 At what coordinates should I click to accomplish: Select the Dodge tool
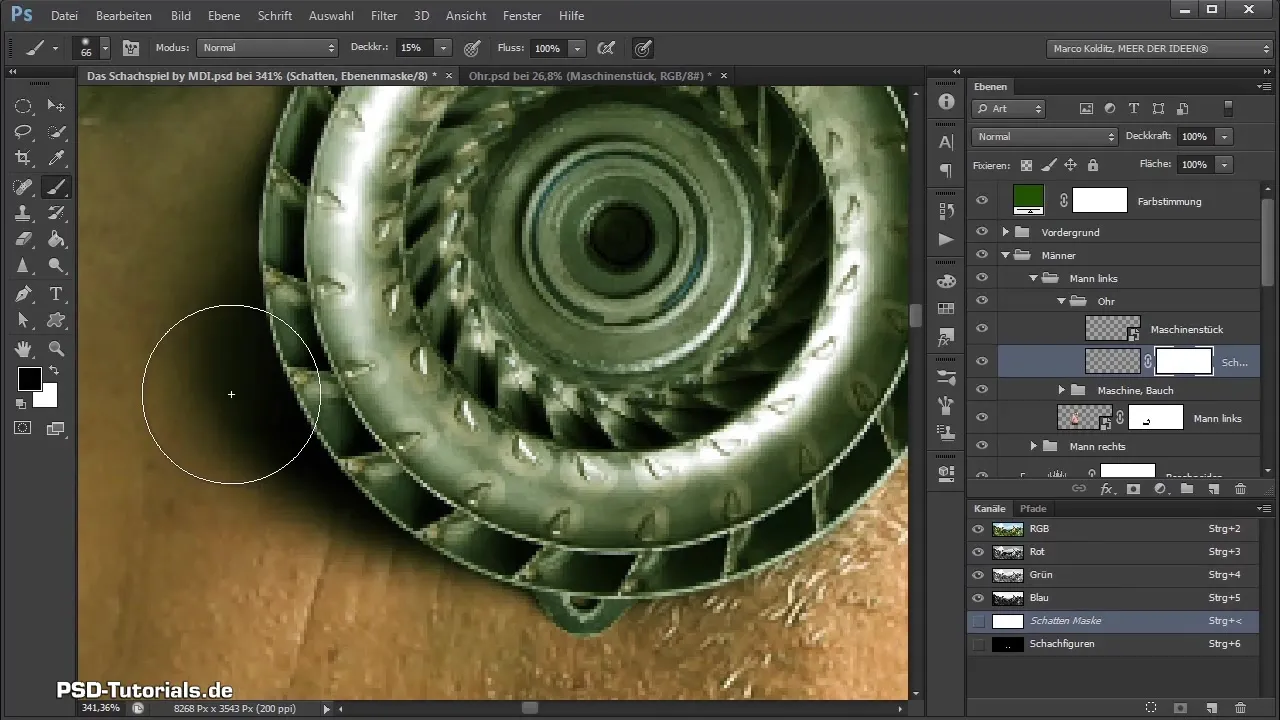(57, 266)
